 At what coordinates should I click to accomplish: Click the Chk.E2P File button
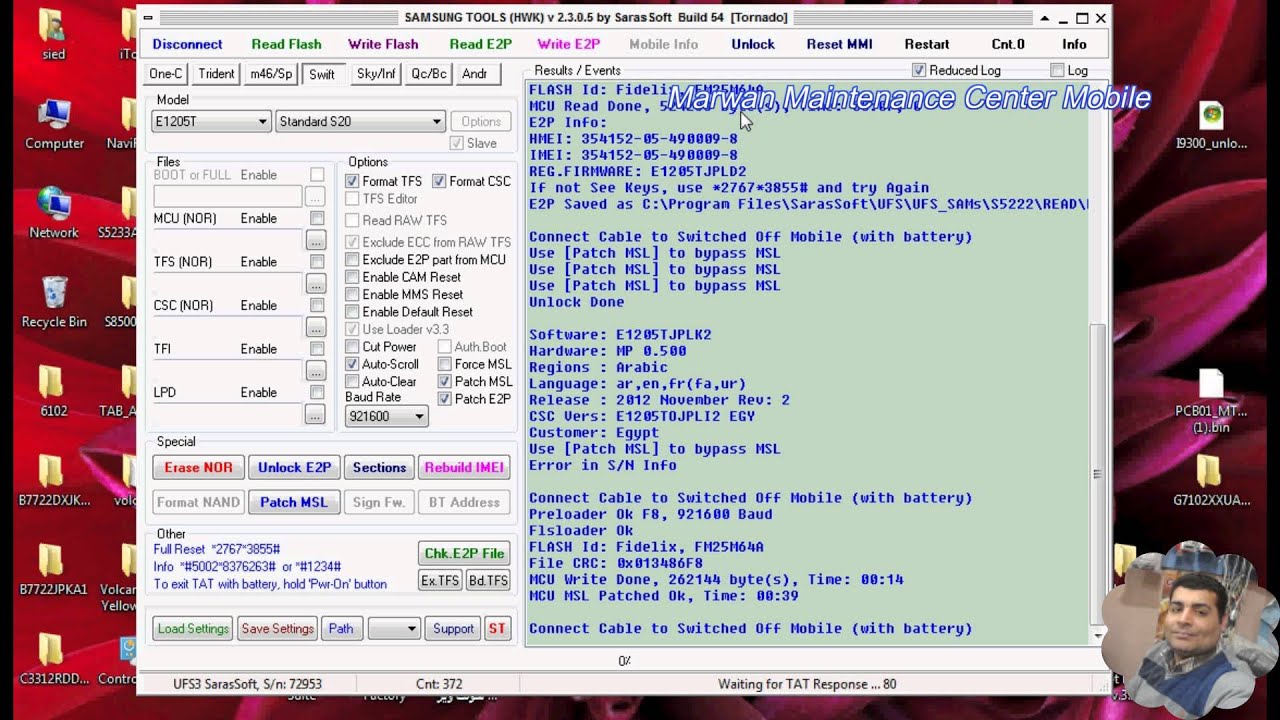pos(464,553)
